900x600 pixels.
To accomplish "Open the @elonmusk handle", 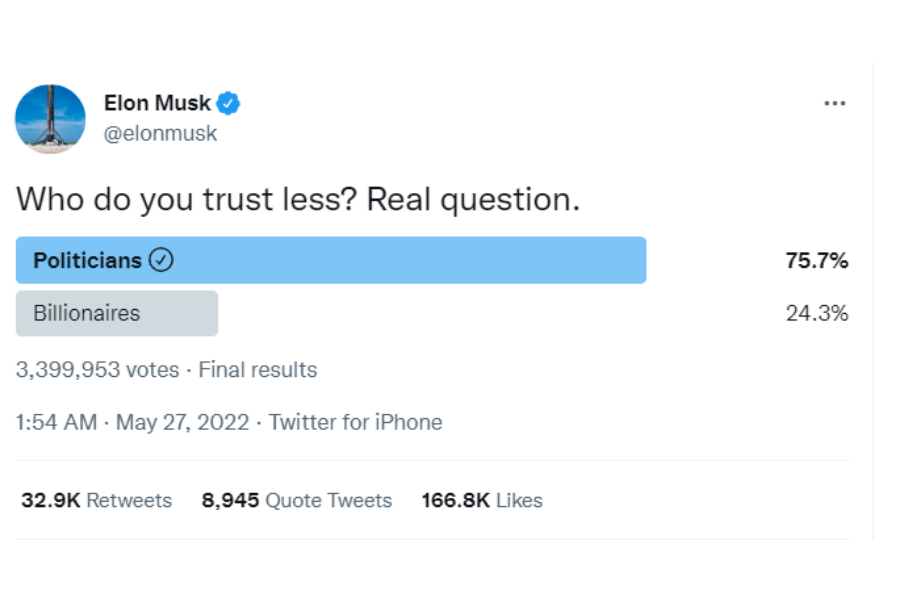I will (160, 131).
